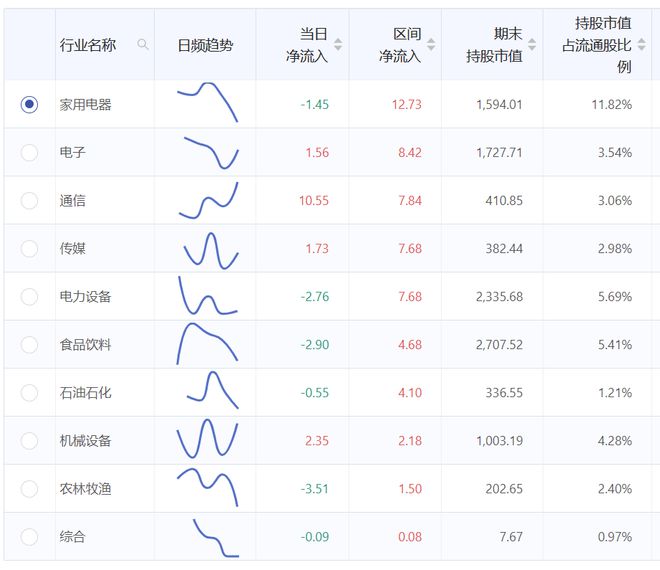Open the 农林牧渔 trend sparkline
Image resolution: width=660 pixels, height=570 pixels.
[208, 487]
